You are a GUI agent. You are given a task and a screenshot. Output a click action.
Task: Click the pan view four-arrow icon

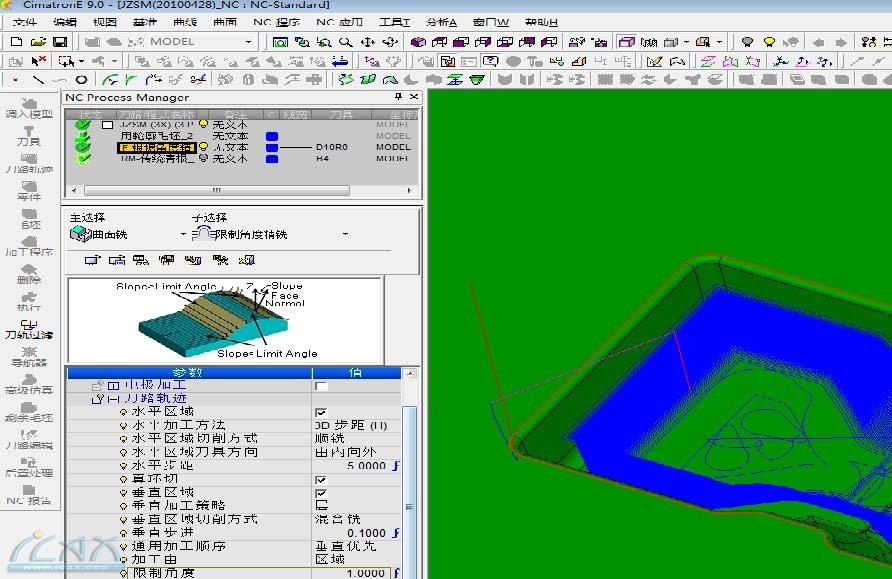tap(367, 42)
